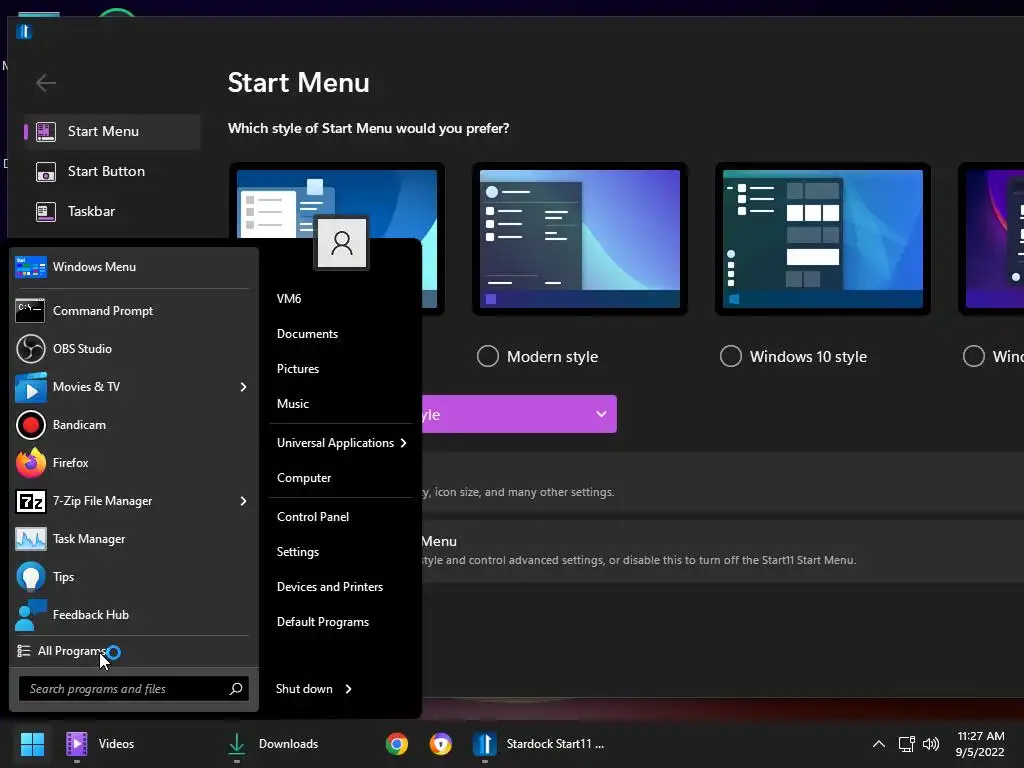
Task: Open Settings in start menu
Action: [298, 552]
